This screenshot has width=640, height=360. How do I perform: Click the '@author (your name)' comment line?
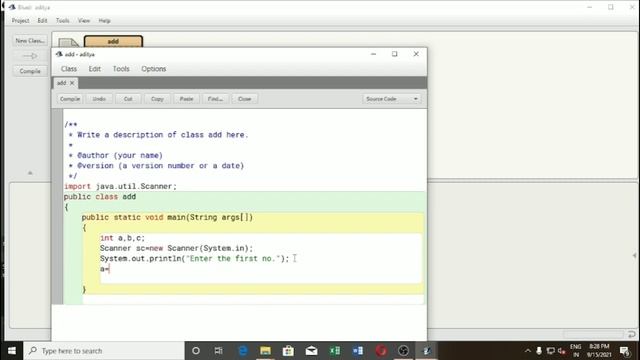click(x=116, y=155)
